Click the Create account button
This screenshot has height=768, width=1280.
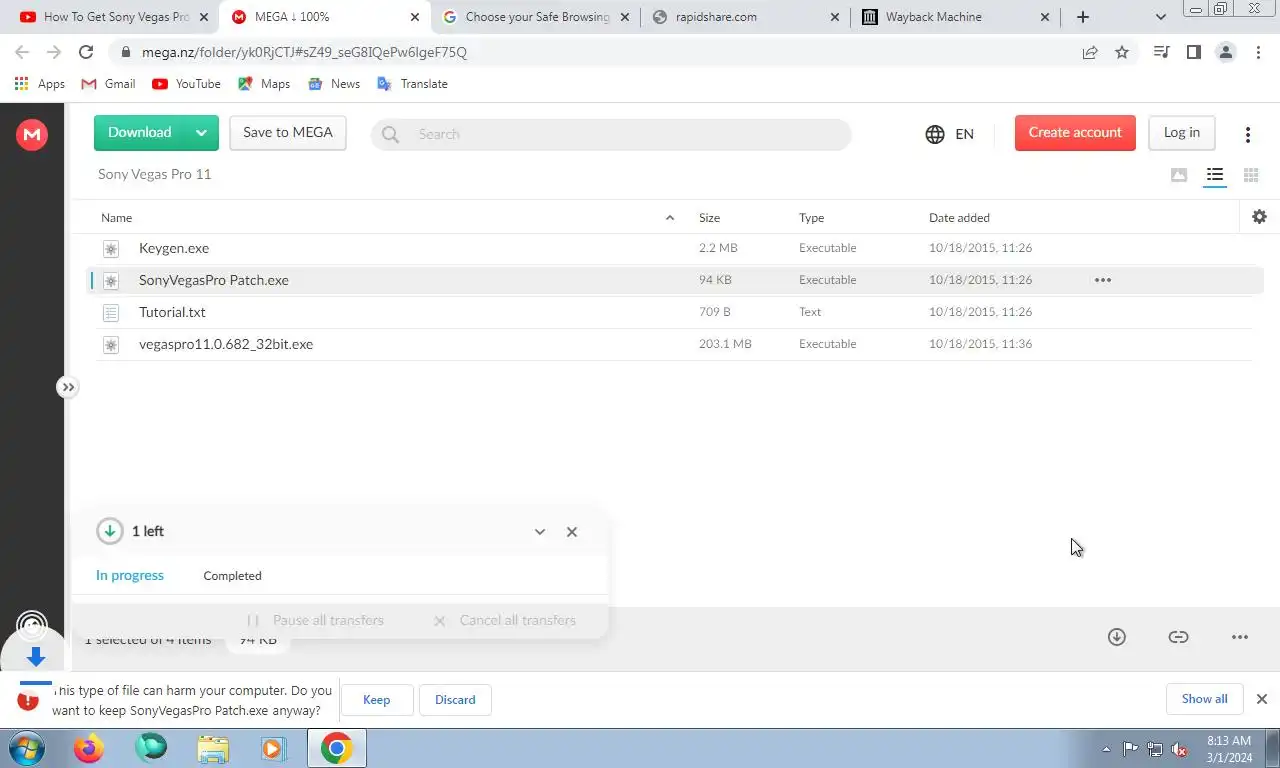click(1075, 133)
